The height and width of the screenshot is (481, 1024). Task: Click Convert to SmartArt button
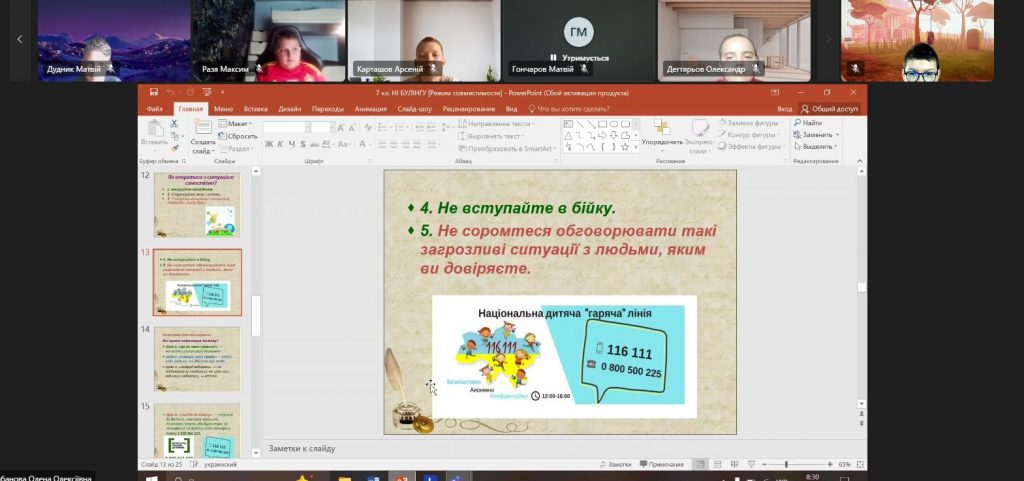[x=508, y=147]
